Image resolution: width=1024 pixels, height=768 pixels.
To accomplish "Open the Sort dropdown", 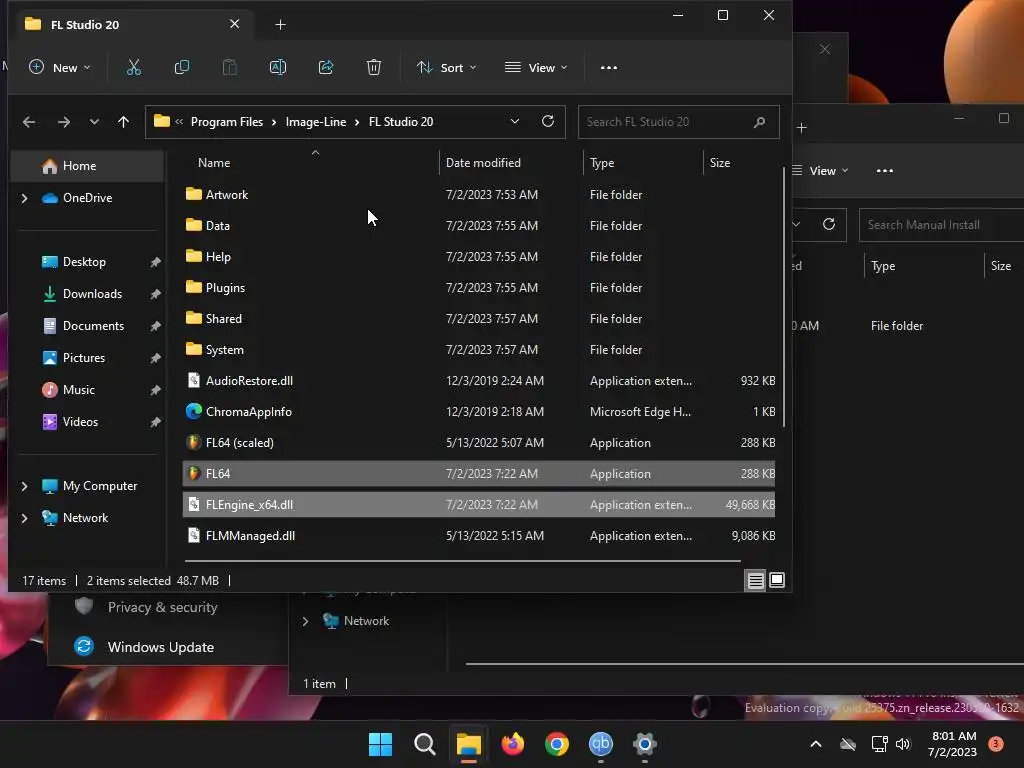I will 447,67.
